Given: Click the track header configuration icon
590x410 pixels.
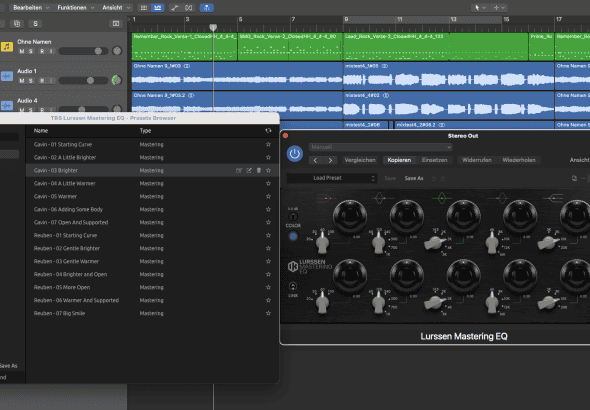Looking at the screenshot, I should coord(116,24).
